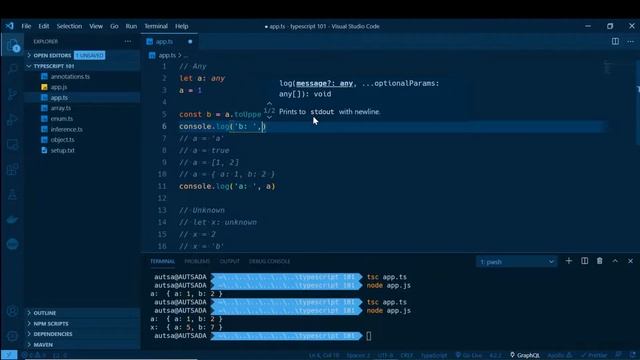
Task: Select the Terminal panel tab
Action: point(162,261)
